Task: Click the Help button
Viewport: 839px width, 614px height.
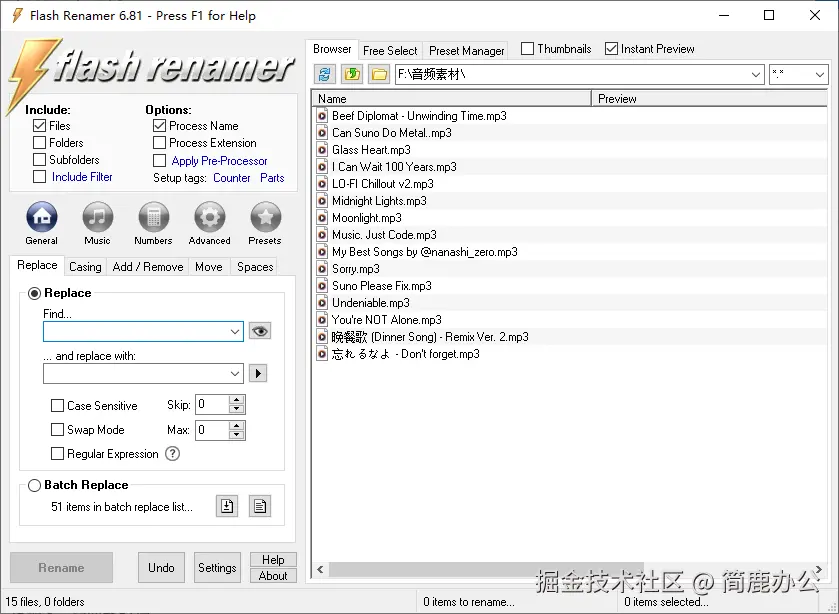Action: pos(273,559)
